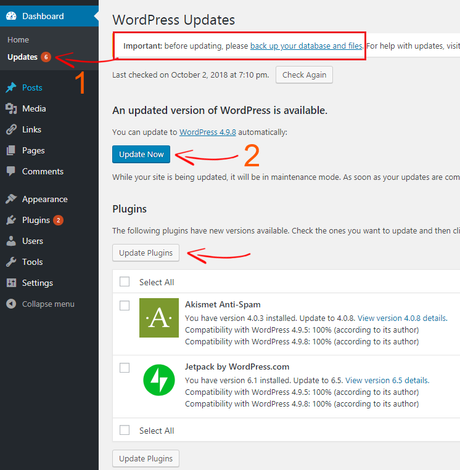Open the WordPress 4.9.8 link
The width and height of the screenshot is (460, 470).
point(208,132)
